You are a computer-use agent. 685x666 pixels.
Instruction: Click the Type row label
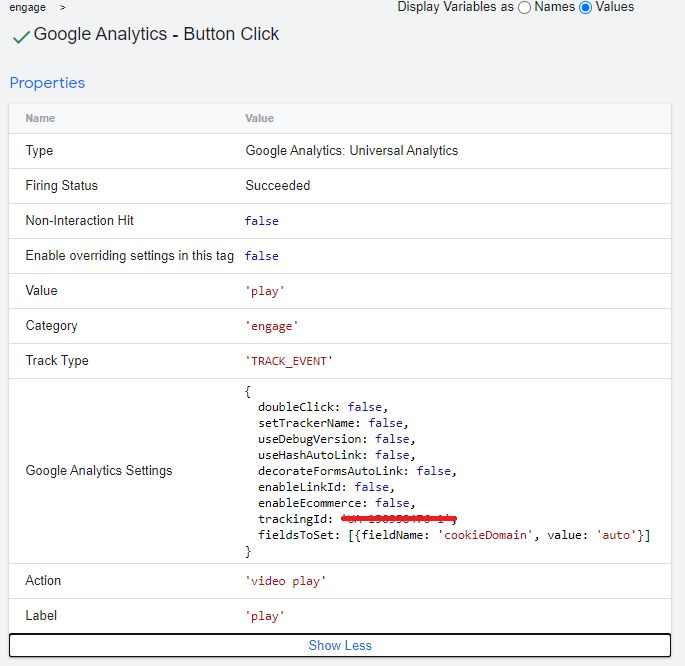39,151
